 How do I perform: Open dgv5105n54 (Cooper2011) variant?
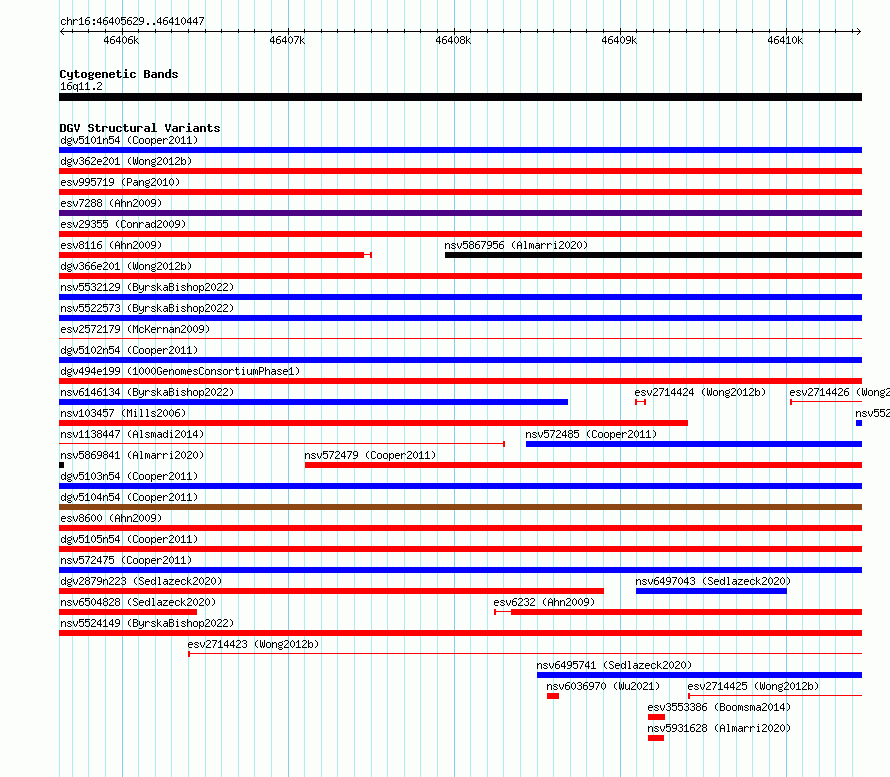[129, 539]
